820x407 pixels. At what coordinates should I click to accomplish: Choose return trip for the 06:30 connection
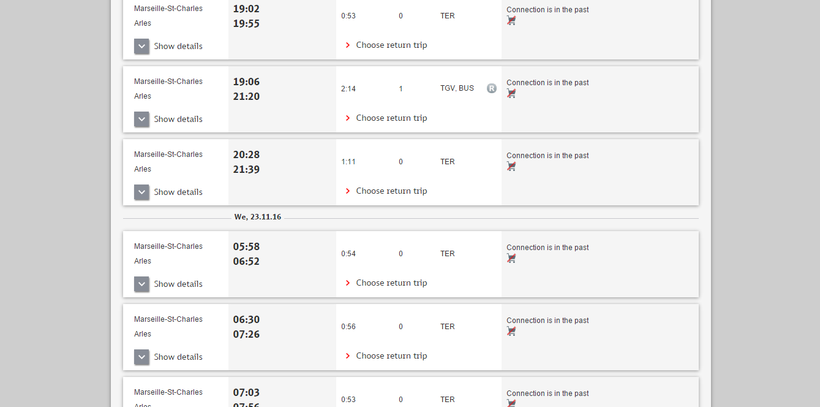tap(391, 356)
